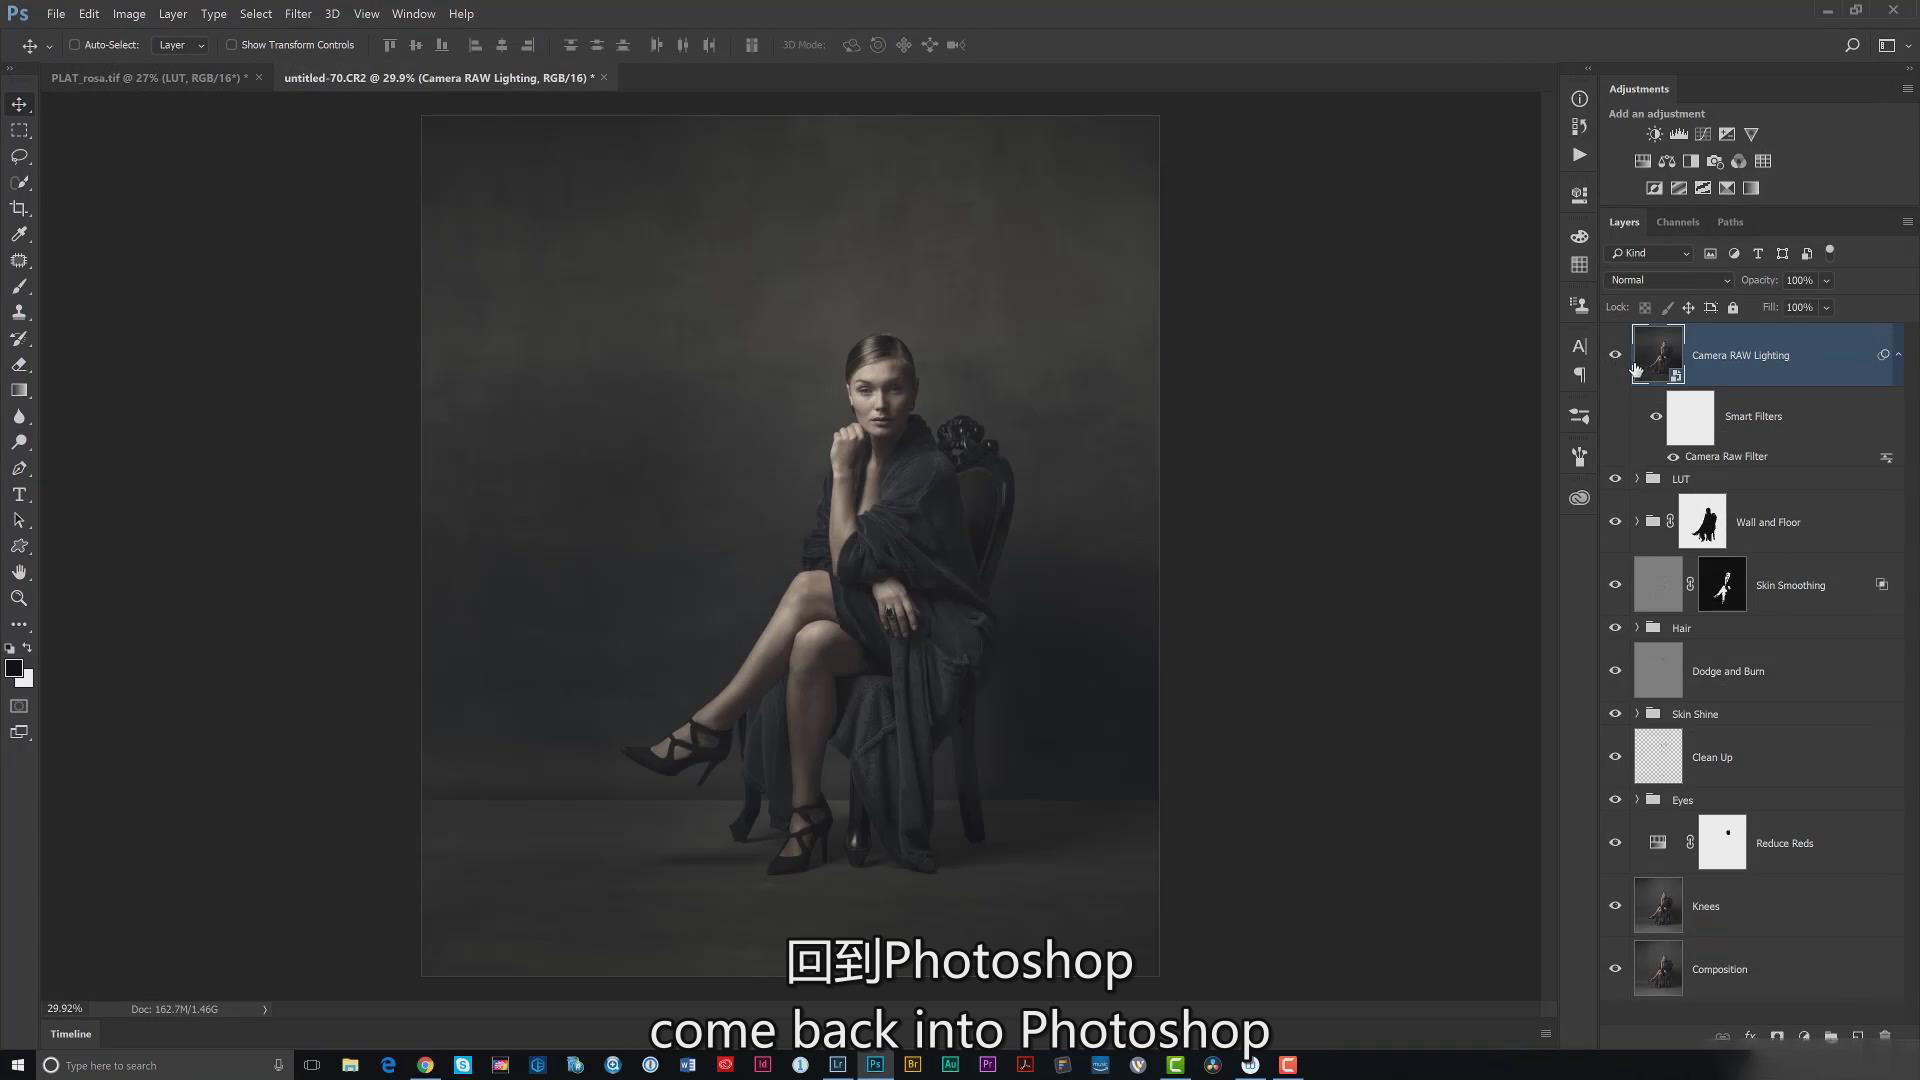Hide the Dodge and Burn layer
The image size is (1920, 1080).
point(1615,671)
